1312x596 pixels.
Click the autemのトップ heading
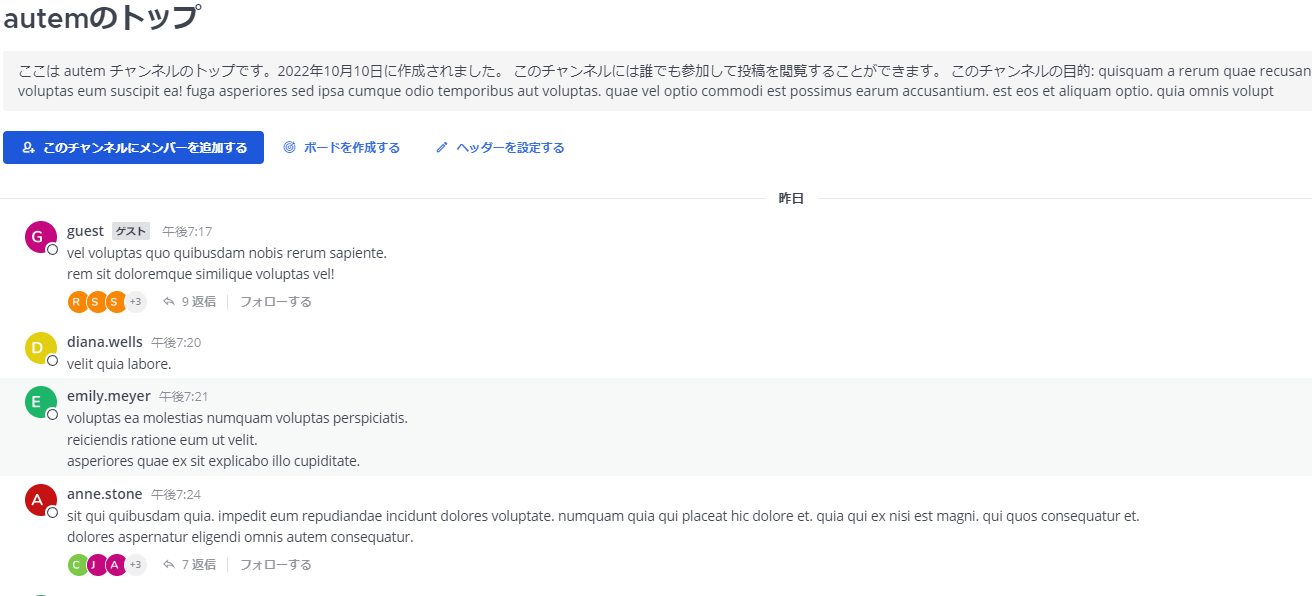101,17
